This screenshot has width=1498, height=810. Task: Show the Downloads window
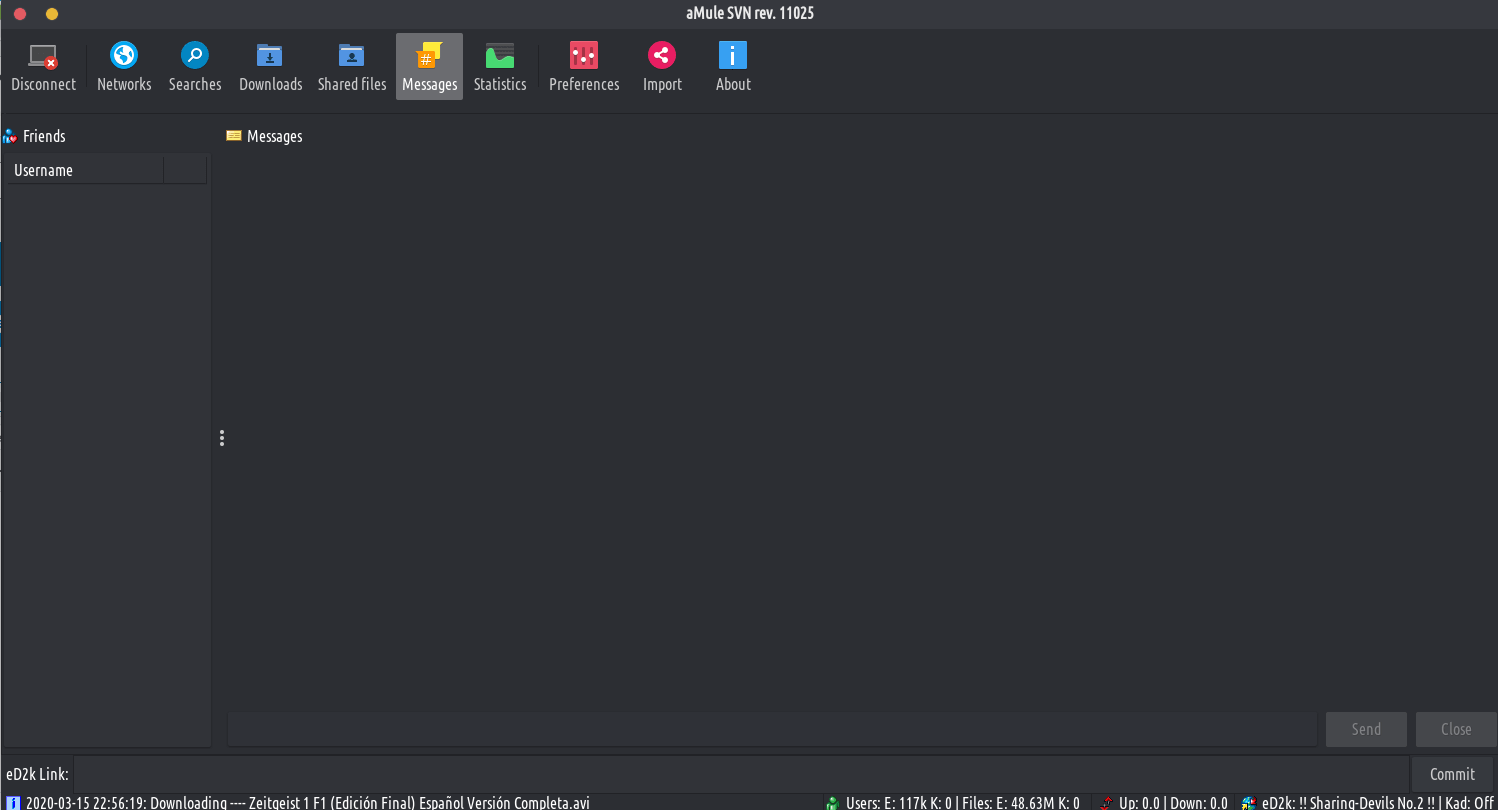(270, 67)
